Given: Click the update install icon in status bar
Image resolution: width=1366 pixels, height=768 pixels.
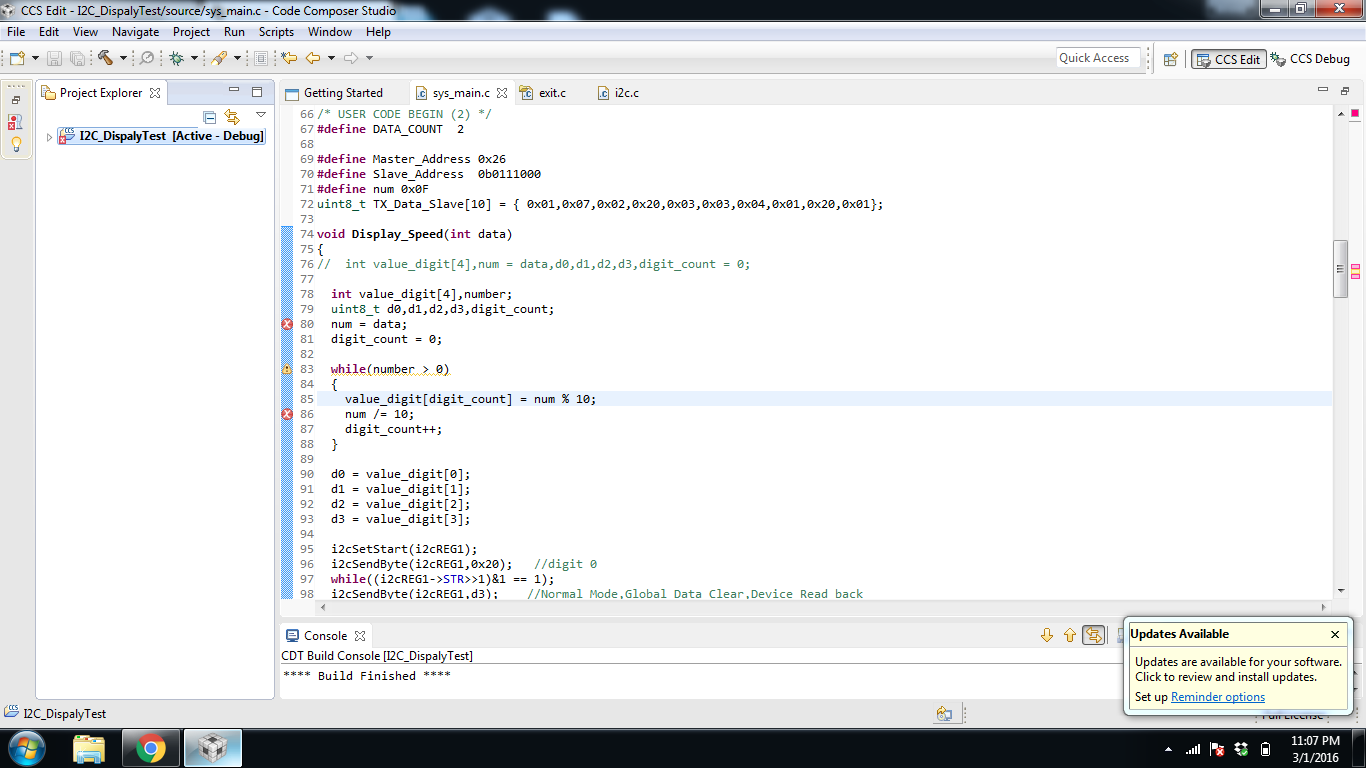Looking at the screenshot, I should click(x=944, y=713).
